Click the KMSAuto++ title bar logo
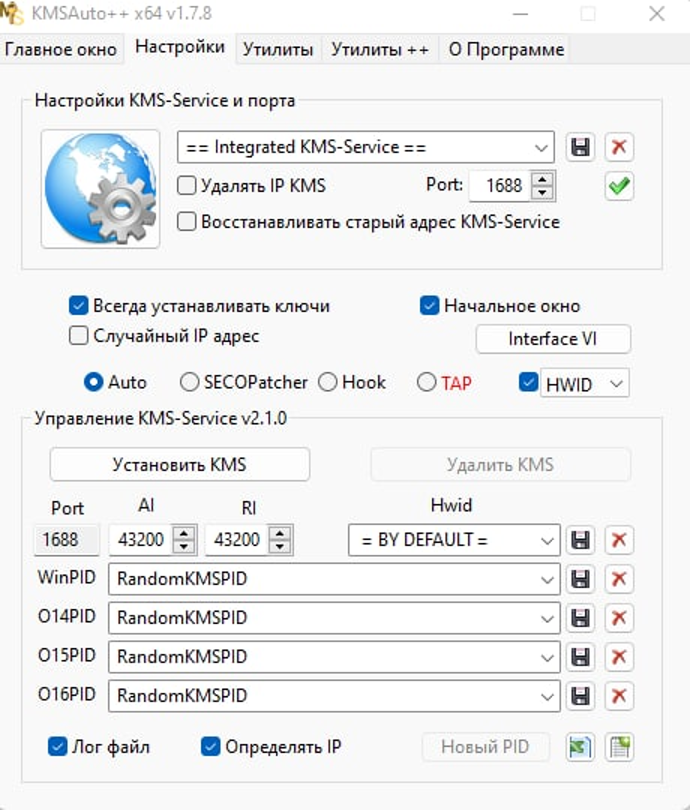 pos(11,13)
